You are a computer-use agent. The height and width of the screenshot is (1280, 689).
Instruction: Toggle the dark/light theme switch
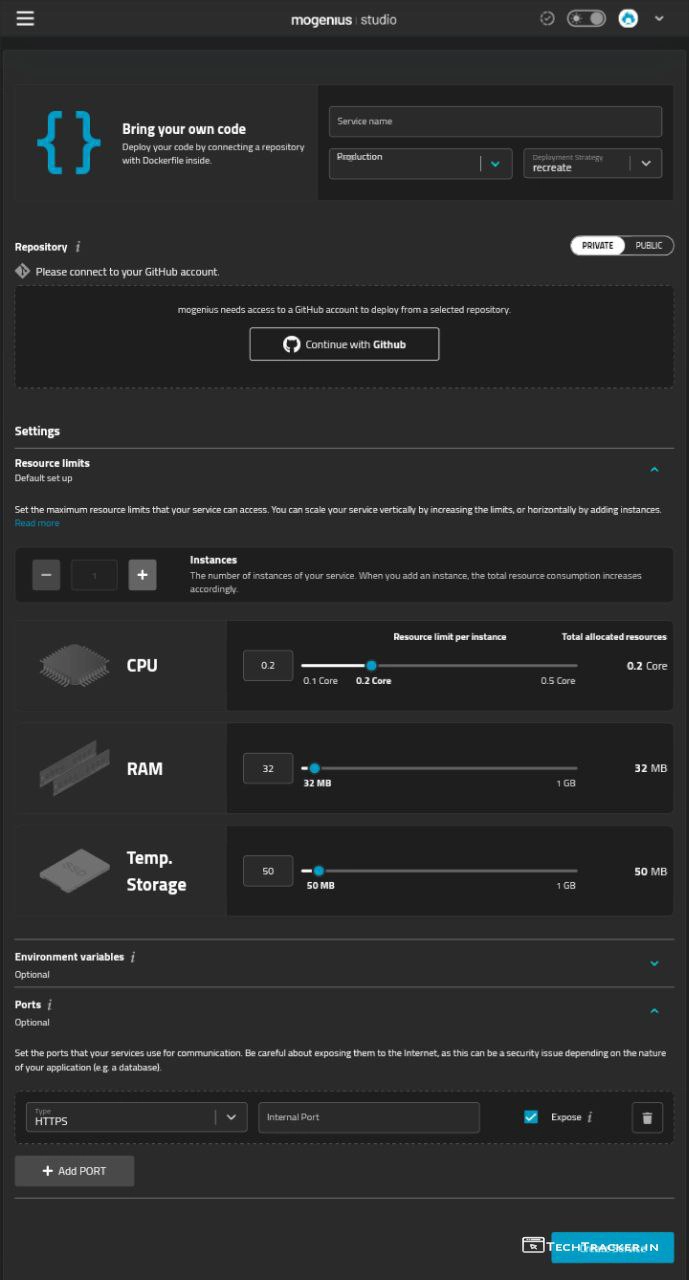pos(586,18)
